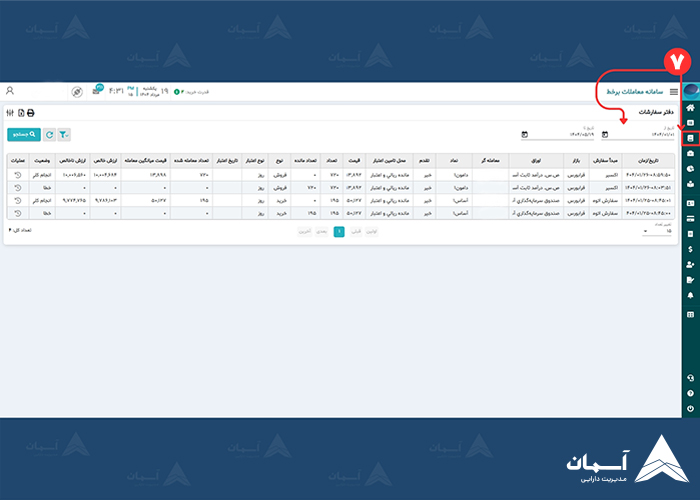This screenshot has width=700, height=500.
Task: Sort by the وضعیت column header
Action: (x=43, y=159)
